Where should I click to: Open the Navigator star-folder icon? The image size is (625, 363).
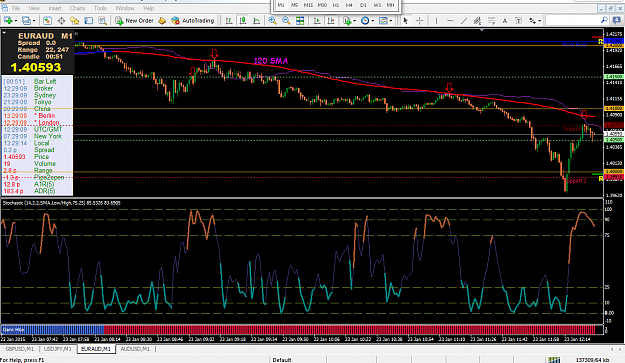pyautogui.click(x=75, y=21)
